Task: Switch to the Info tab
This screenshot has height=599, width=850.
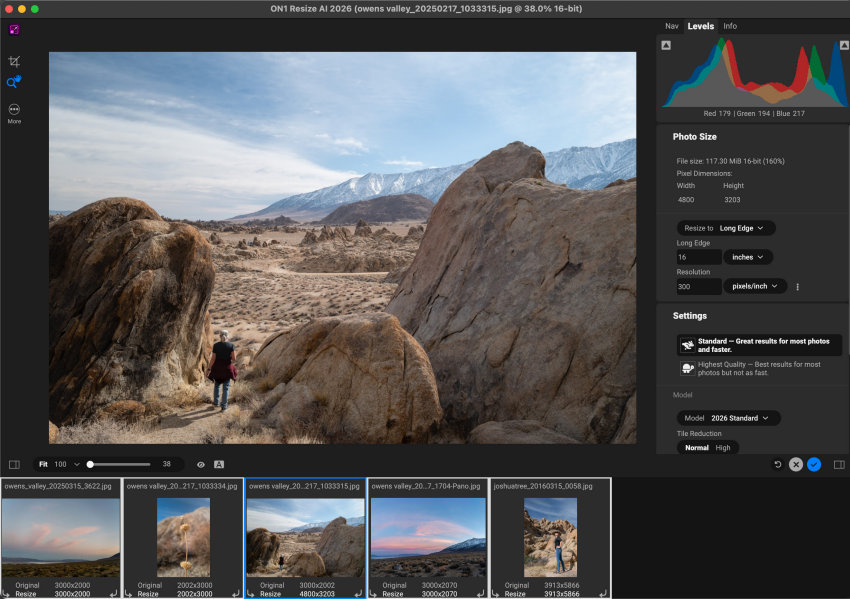Action: 730,26
